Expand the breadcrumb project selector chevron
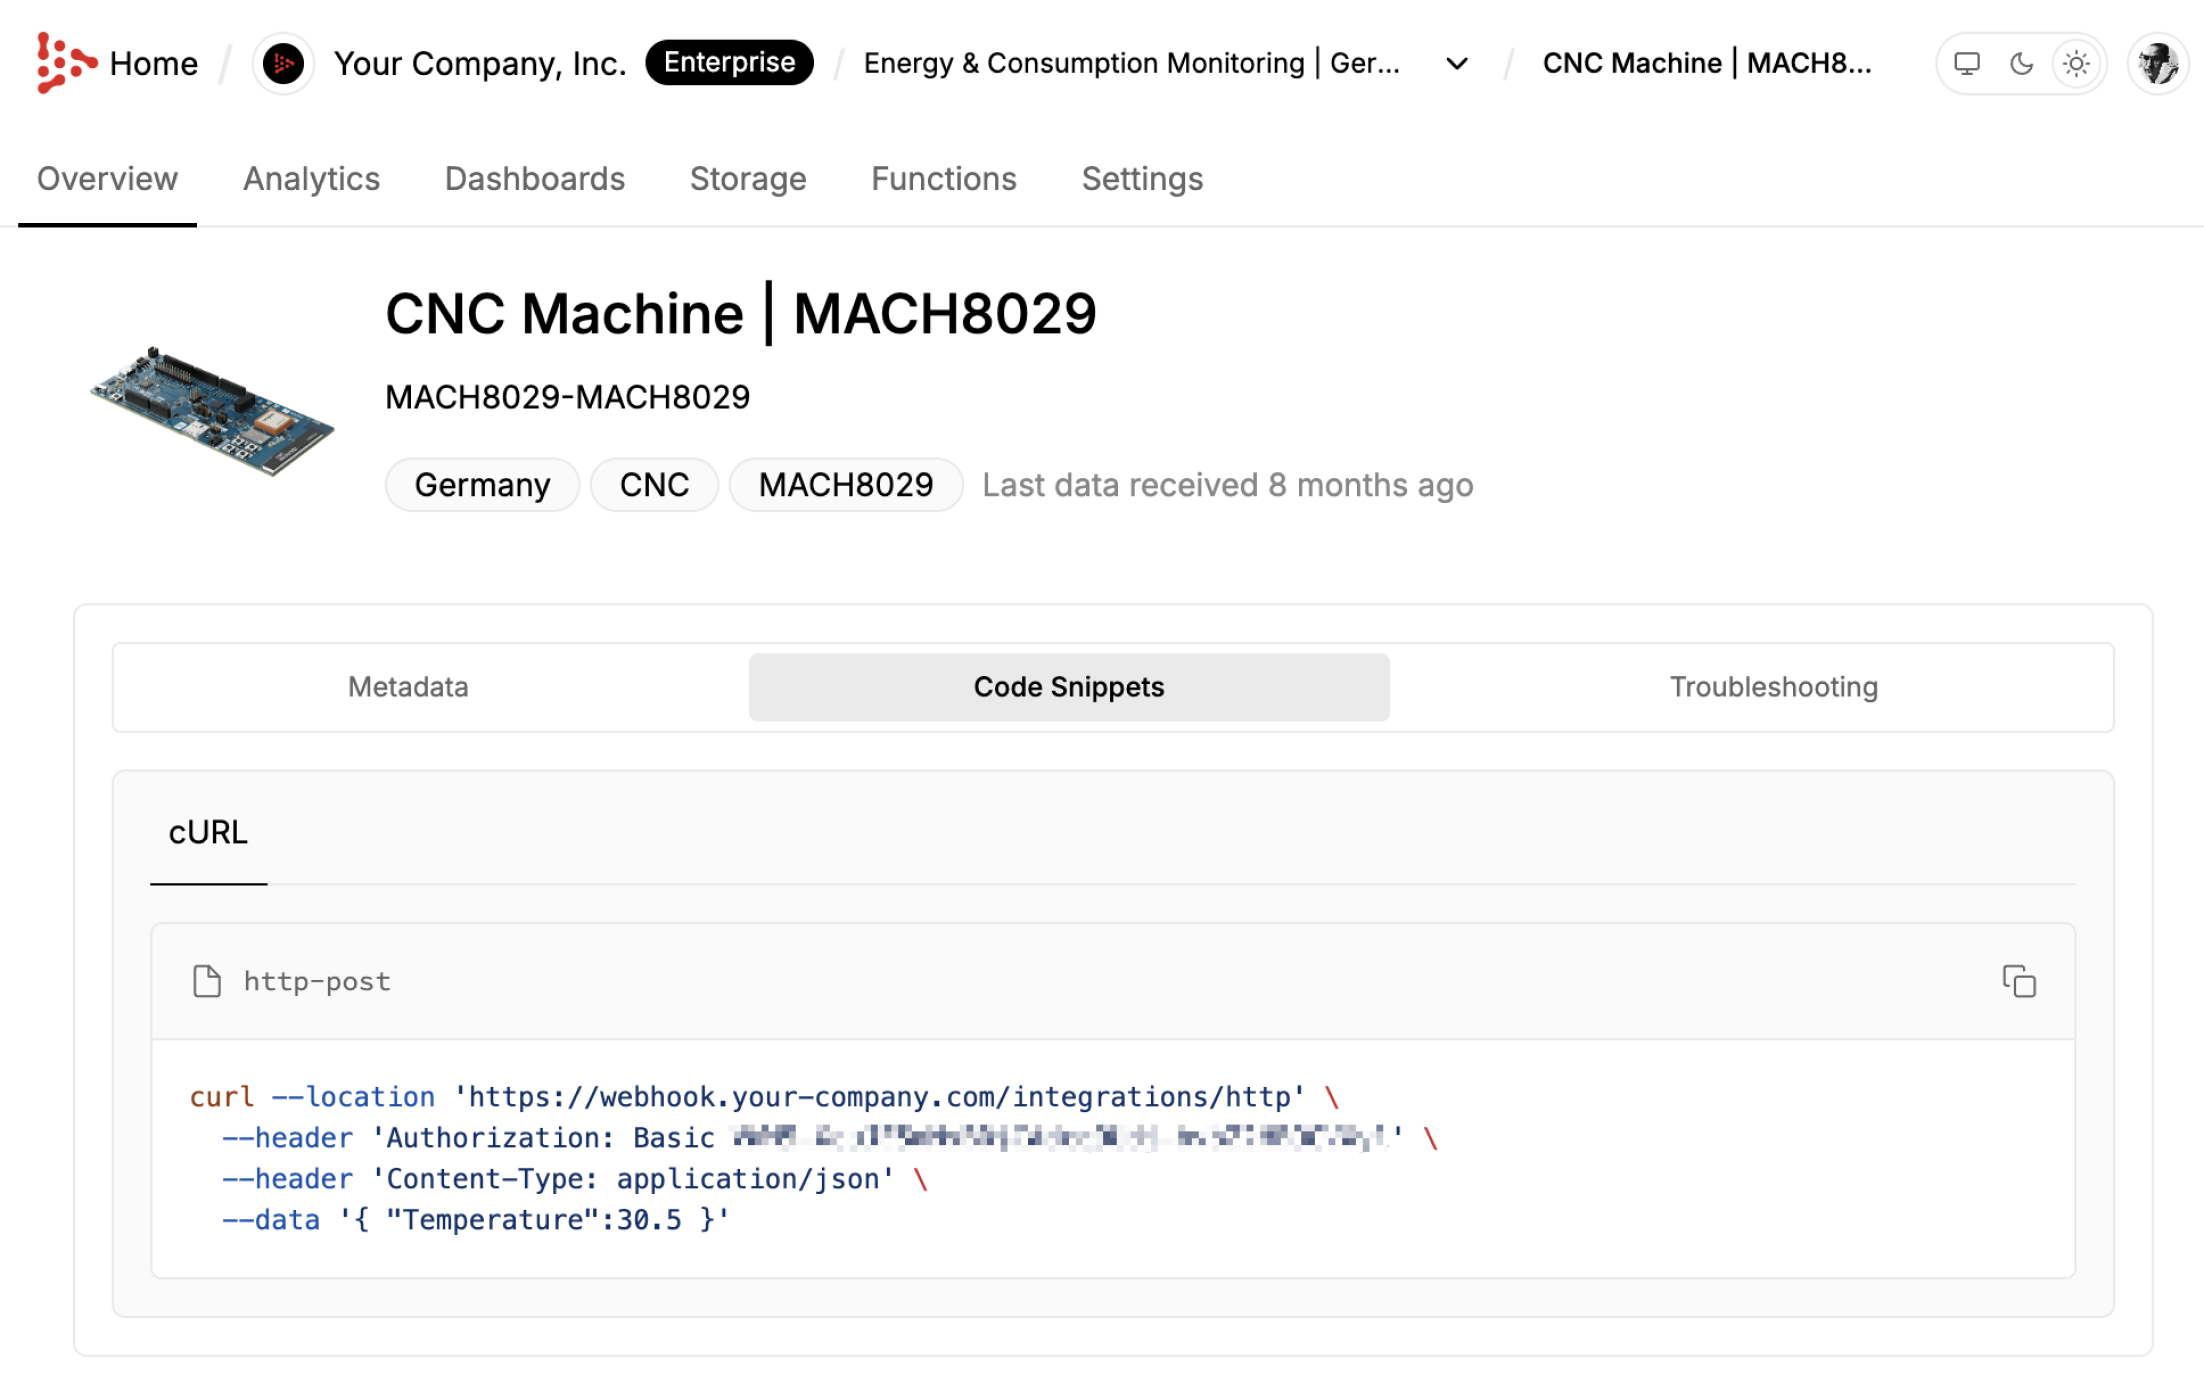 [1455, 64]
